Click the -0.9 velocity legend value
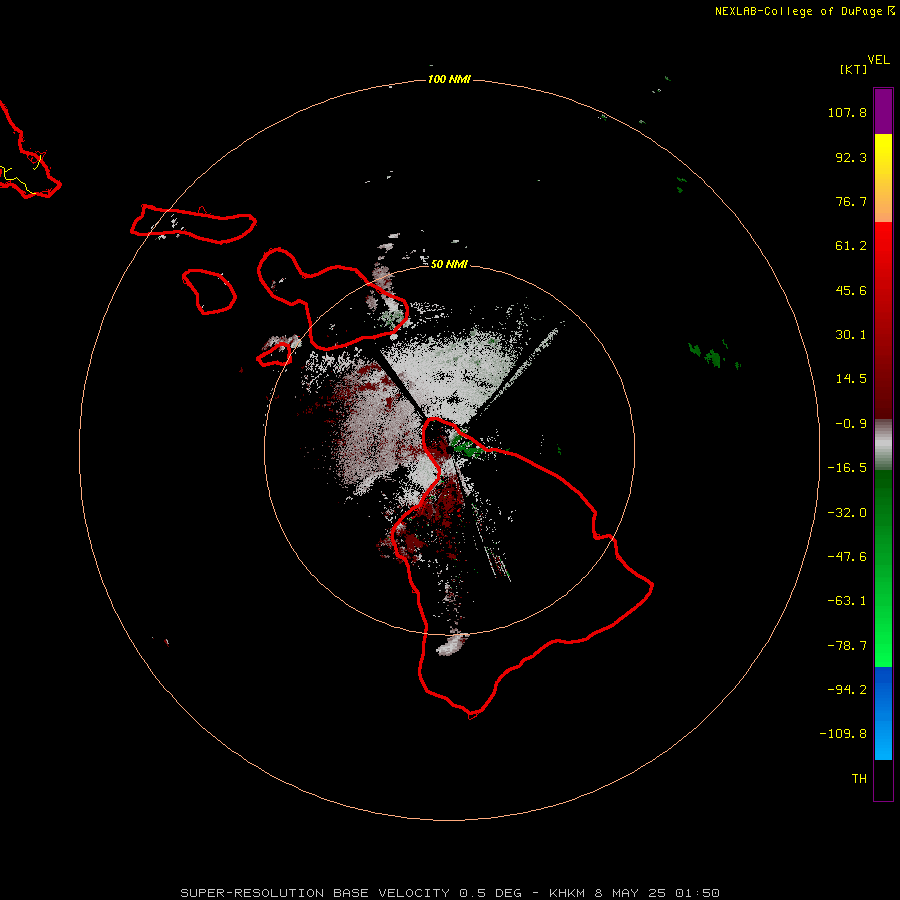 coord(851,424)
